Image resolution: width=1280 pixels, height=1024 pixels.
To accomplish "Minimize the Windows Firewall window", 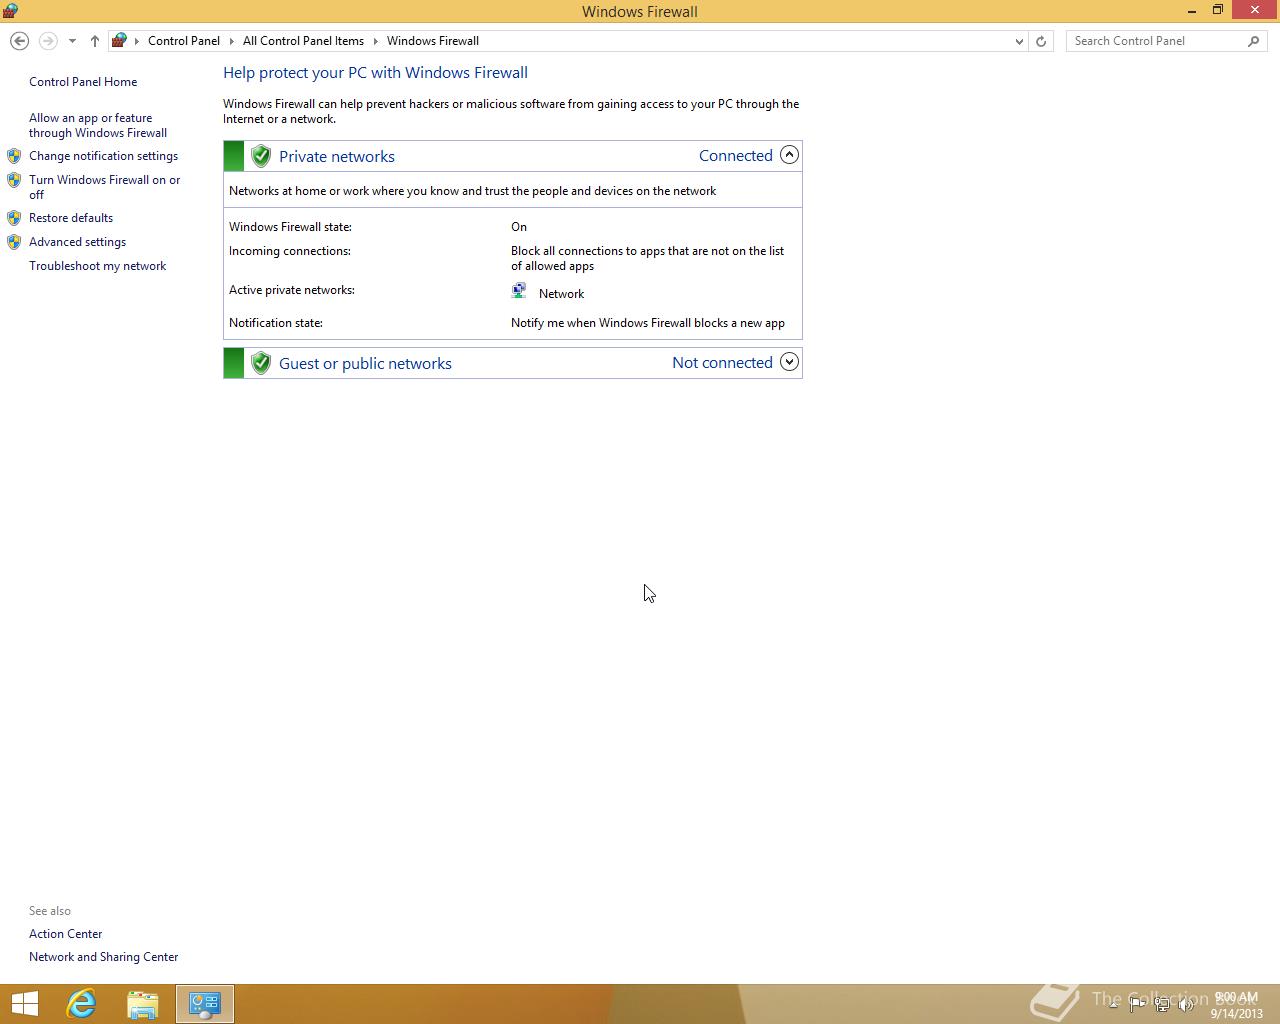I will 1192,11.
